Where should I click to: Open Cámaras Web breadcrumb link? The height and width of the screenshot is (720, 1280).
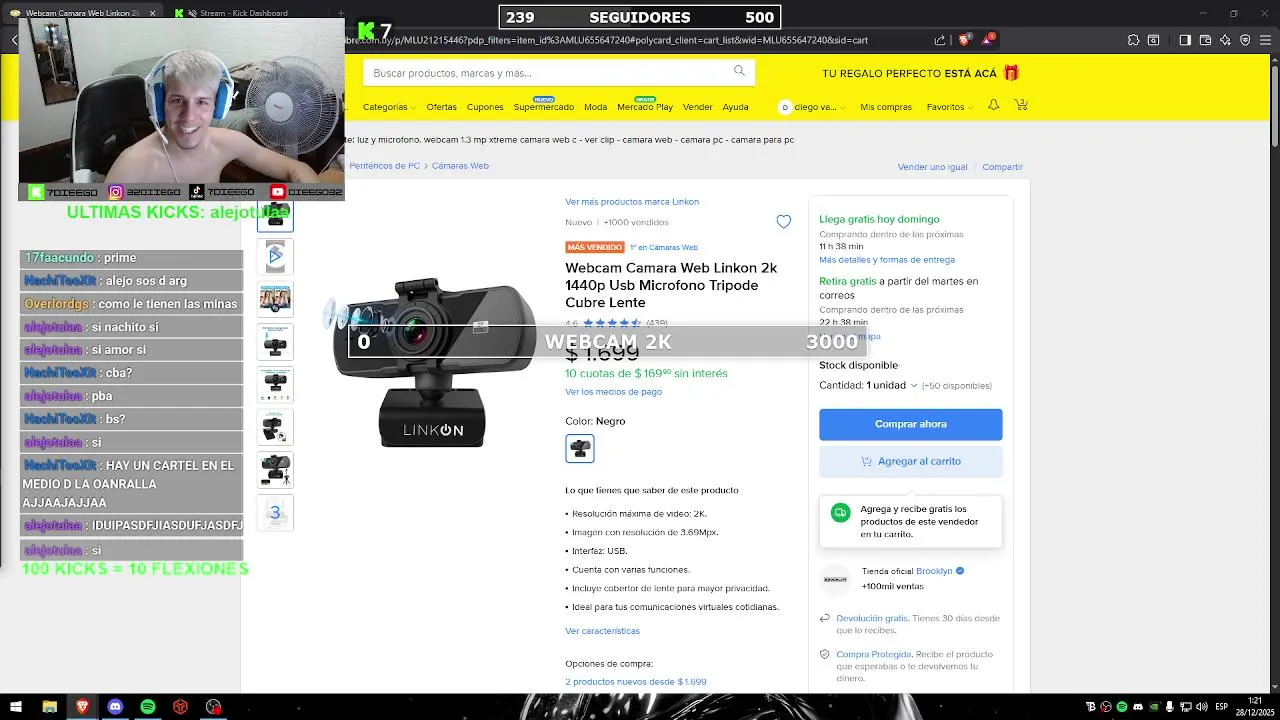click(460, 166)
